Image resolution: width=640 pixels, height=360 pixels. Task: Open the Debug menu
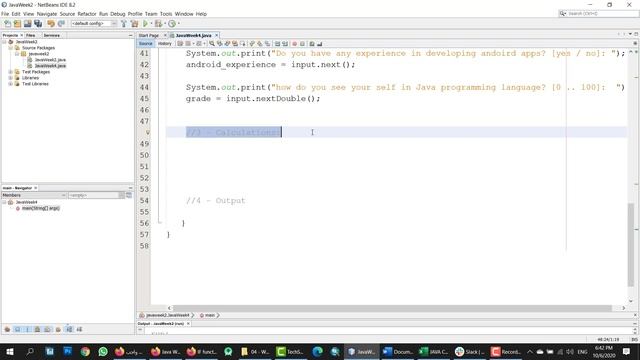[118, 14]
